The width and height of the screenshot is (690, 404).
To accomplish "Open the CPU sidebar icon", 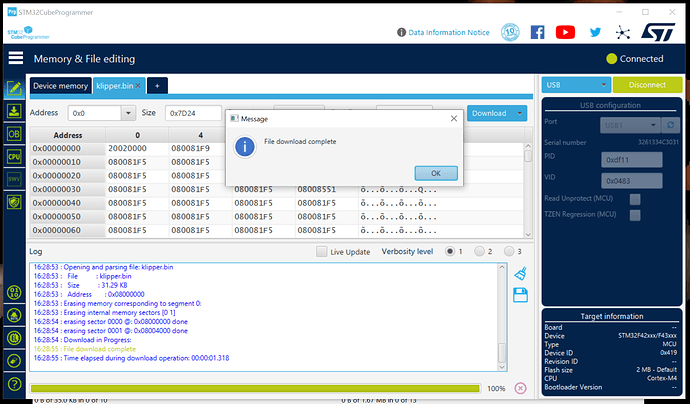I will 14,156.
